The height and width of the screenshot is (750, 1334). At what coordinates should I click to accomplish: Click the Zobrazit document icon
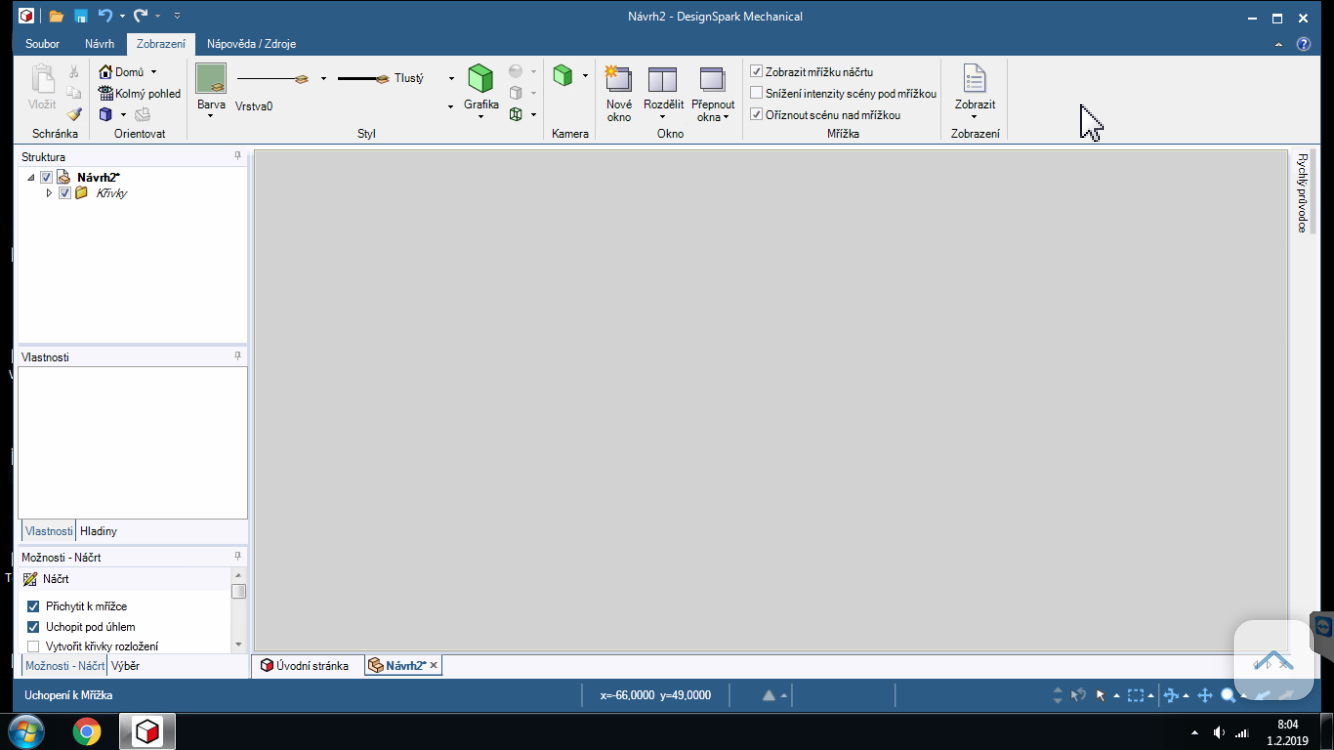tap(974, 78)
